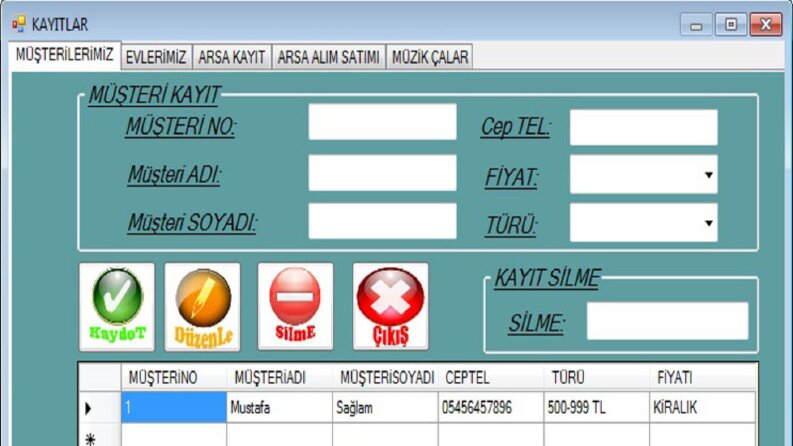Close the KAYITLAR window
This screenshot has height=446, width=793.
click(766, 24)
